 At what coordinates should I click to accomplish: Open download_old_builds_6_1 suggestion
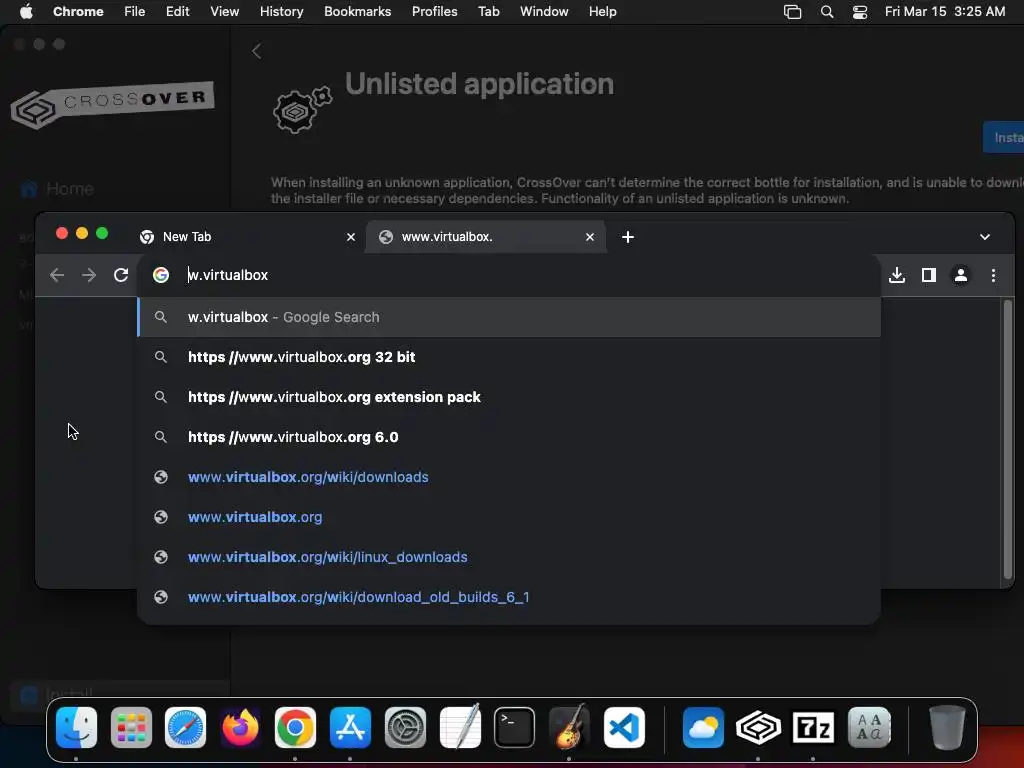[x=509, y=597]
